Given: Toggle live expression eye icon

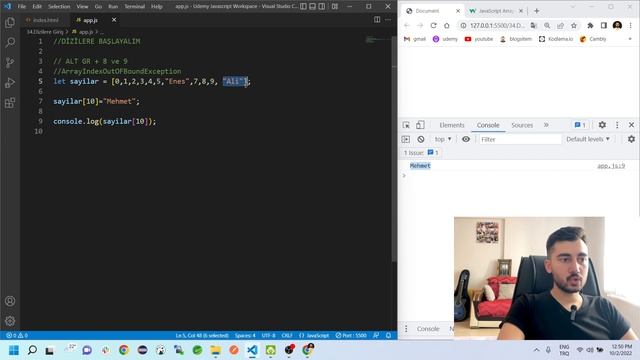Looking at the screenshot, I should click(466, 139).
